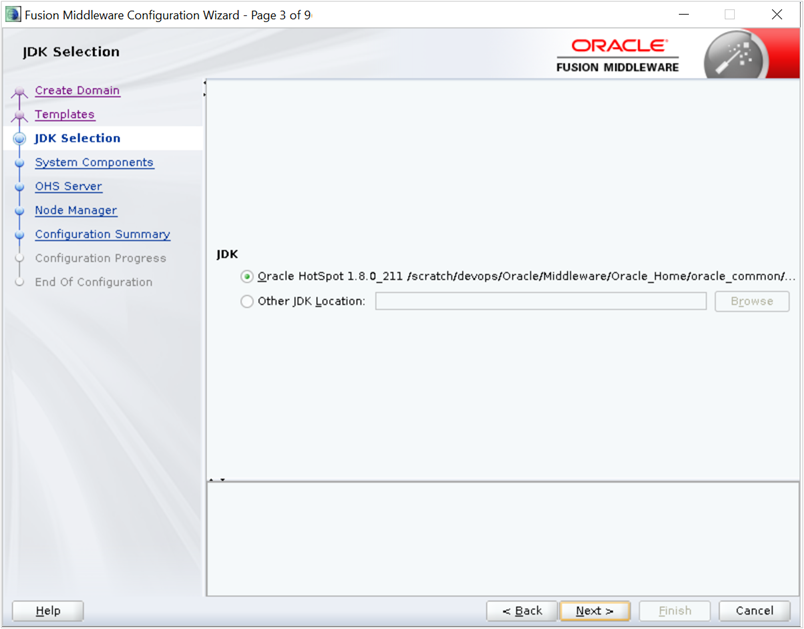Jump to System Components step

point(94,163)
